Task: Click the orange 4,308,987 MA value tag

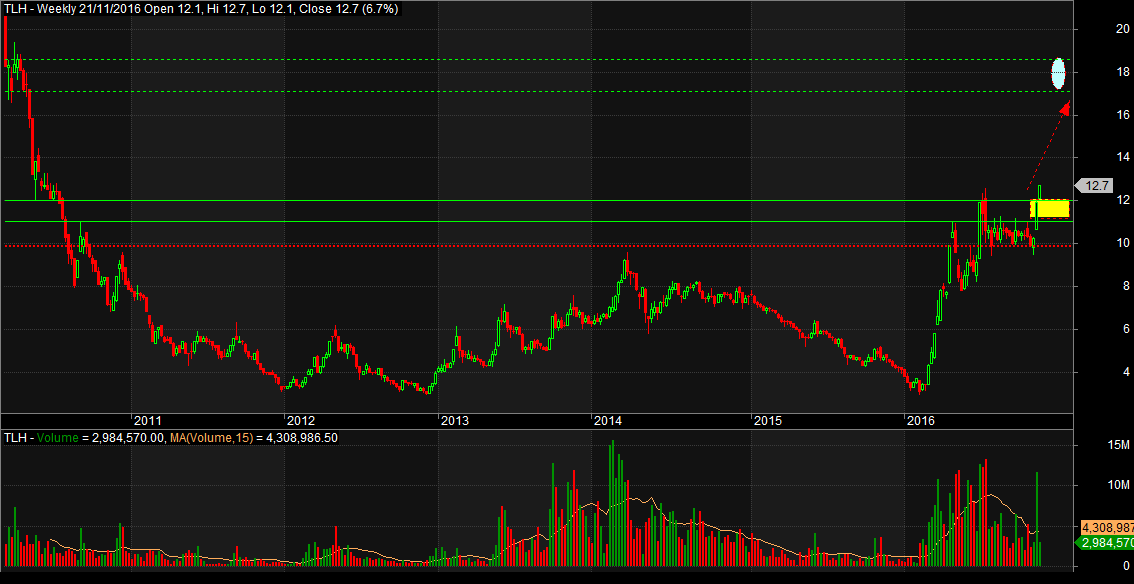Action: [1105, 527]
